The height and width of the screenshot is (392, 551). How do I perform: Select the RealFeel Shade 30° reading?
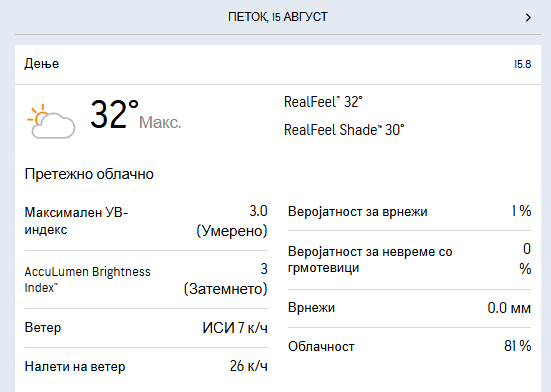pyautogui.click(x=344, y=130)
